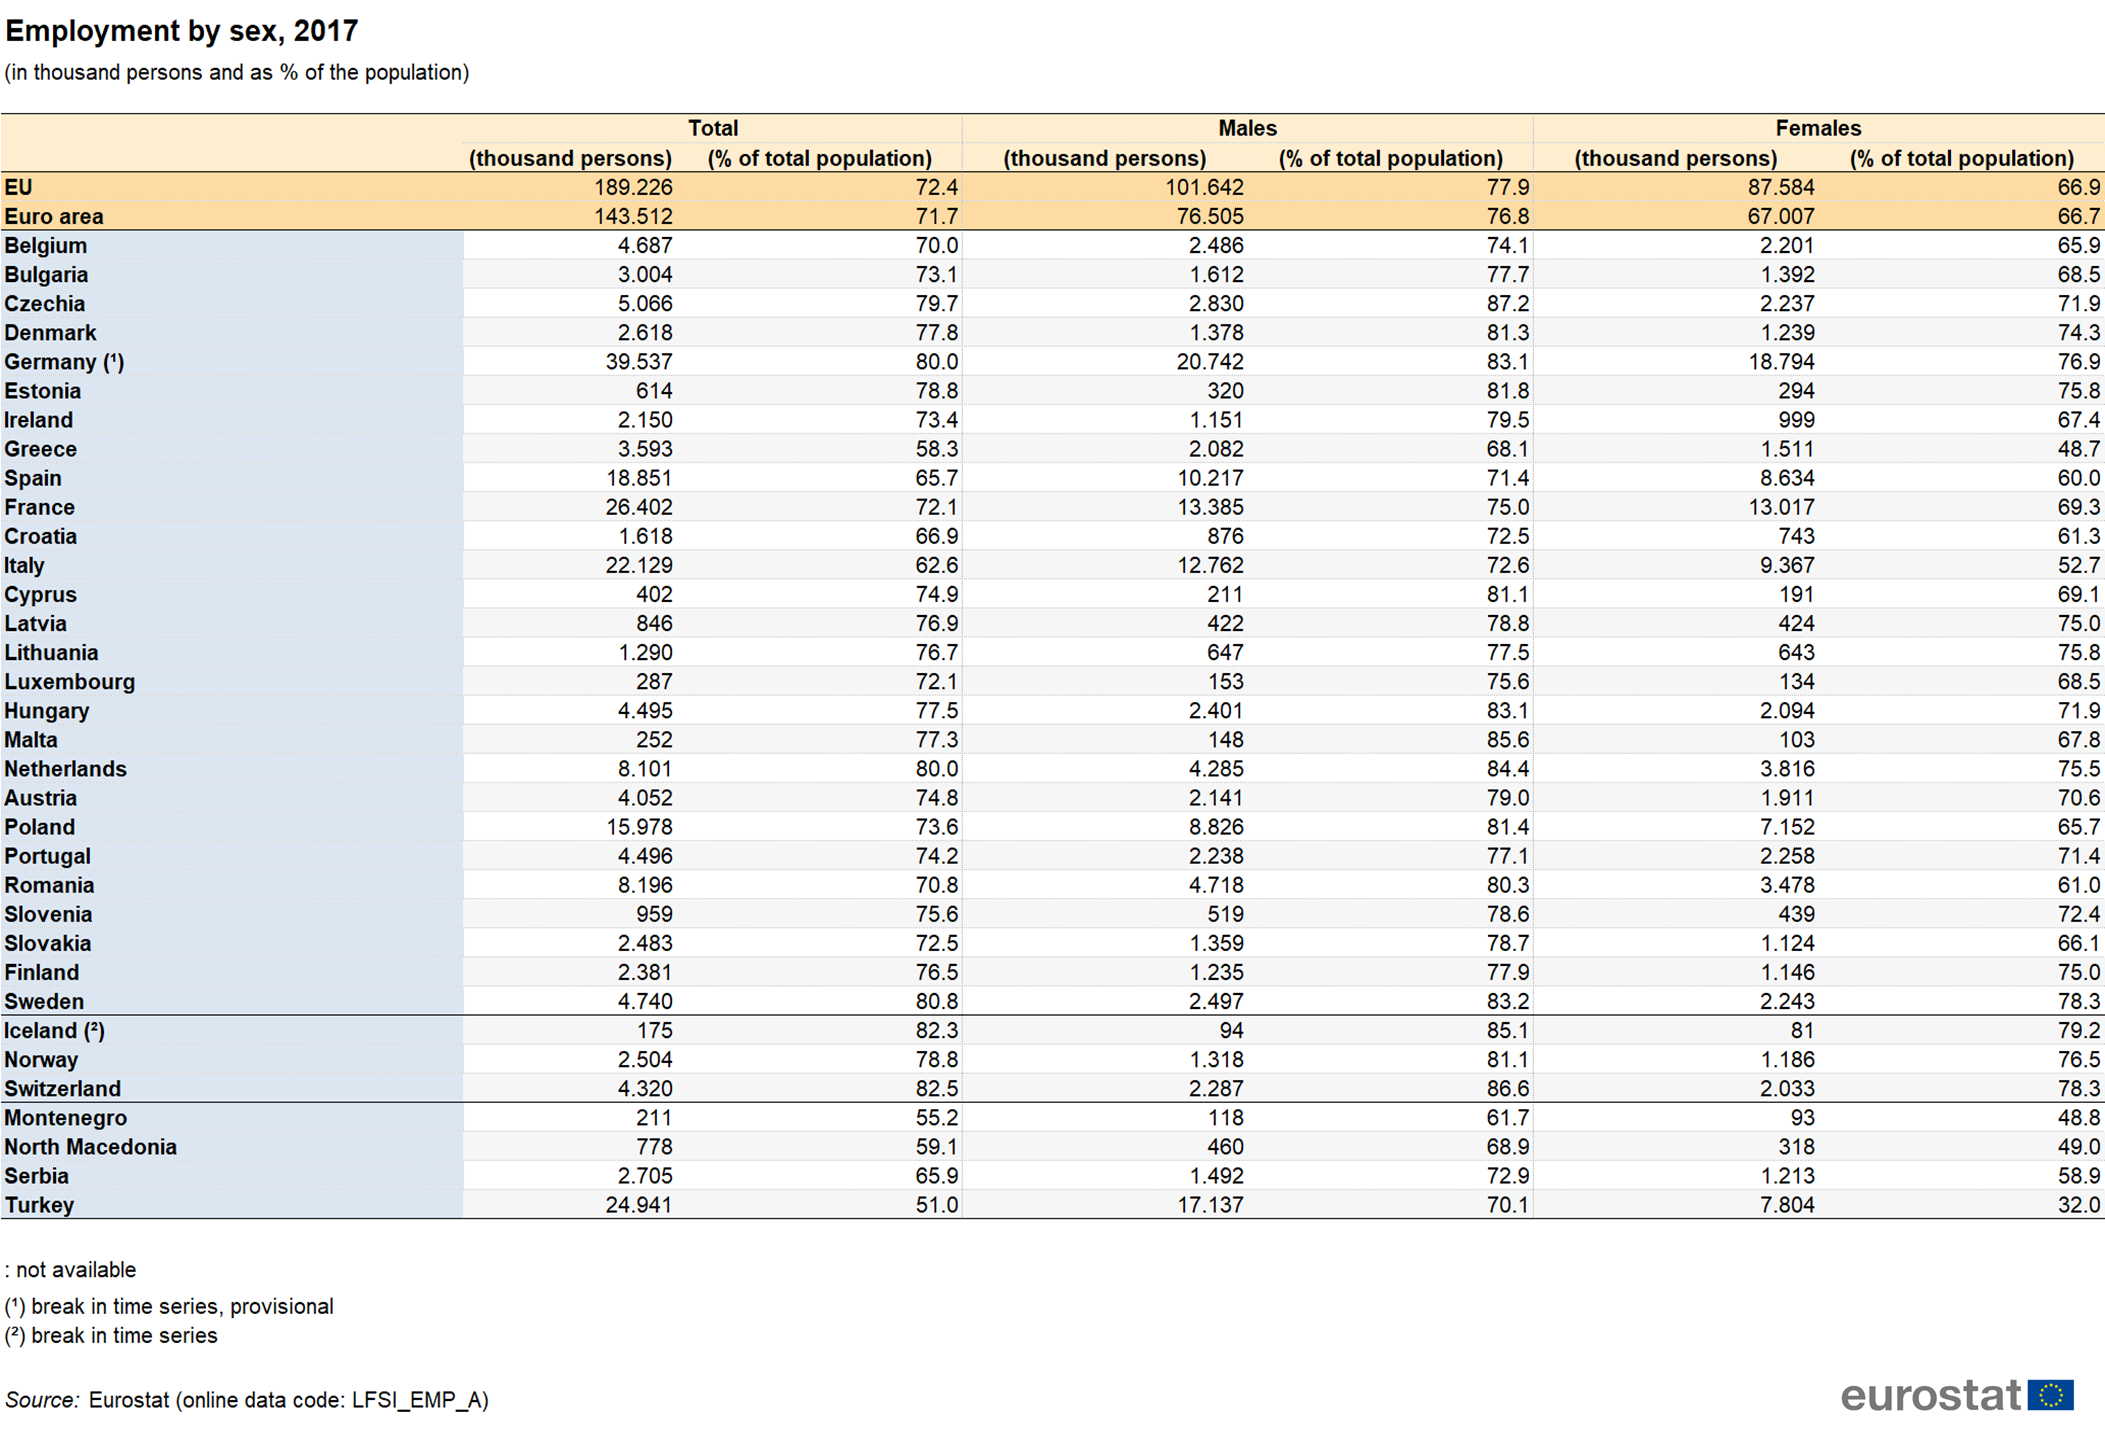Select the 'Montenegro' row label
The image size is (2105, 1442).
(x=66, y=1117)
